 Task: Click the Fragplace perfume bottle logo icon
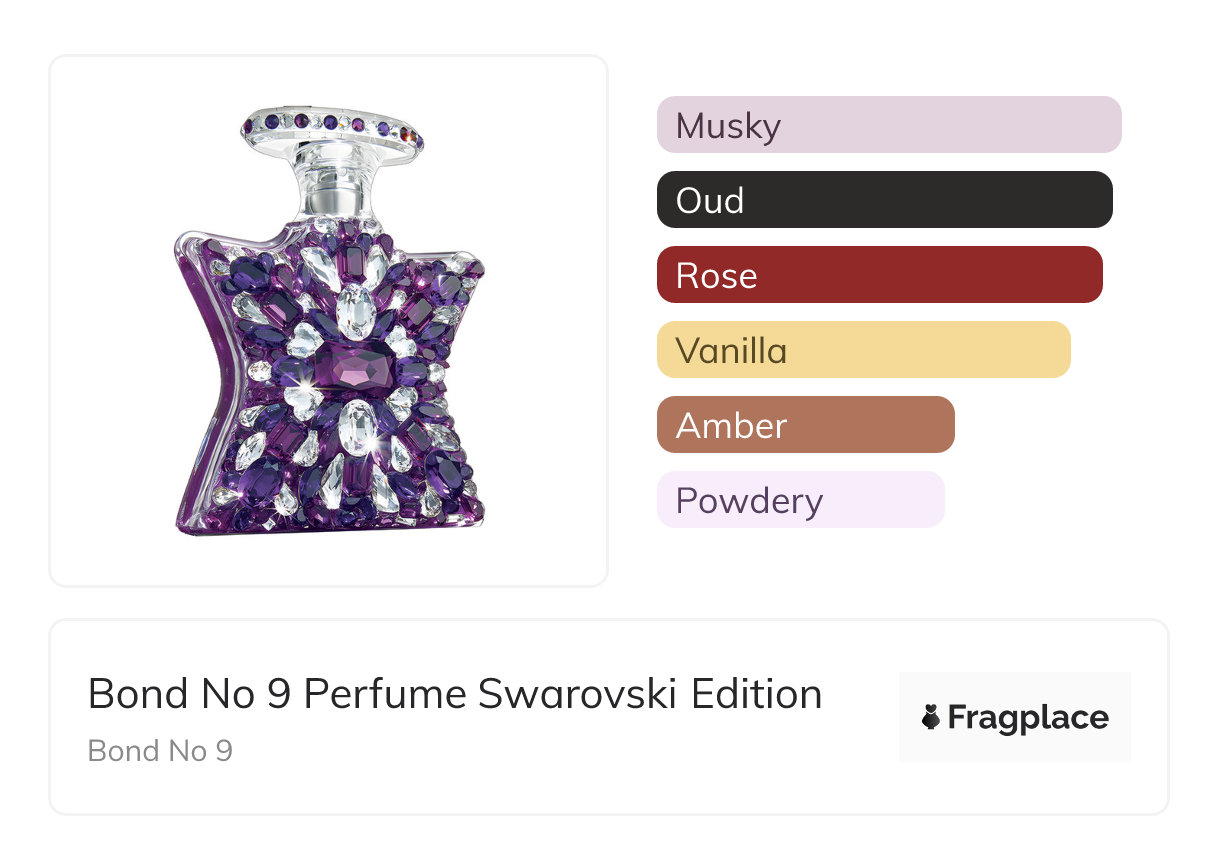click(x=931, y=718)
